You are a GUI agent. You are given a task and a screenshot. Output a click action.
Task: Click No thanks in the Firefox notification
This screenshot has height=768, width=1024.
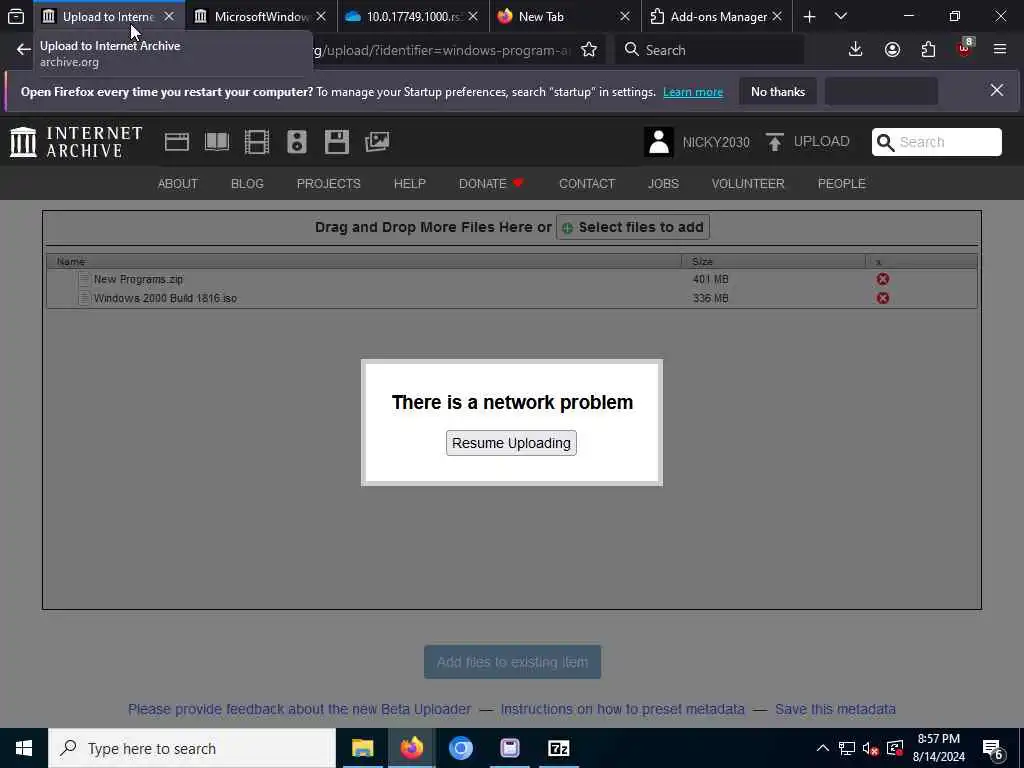(x=778, y=91)
